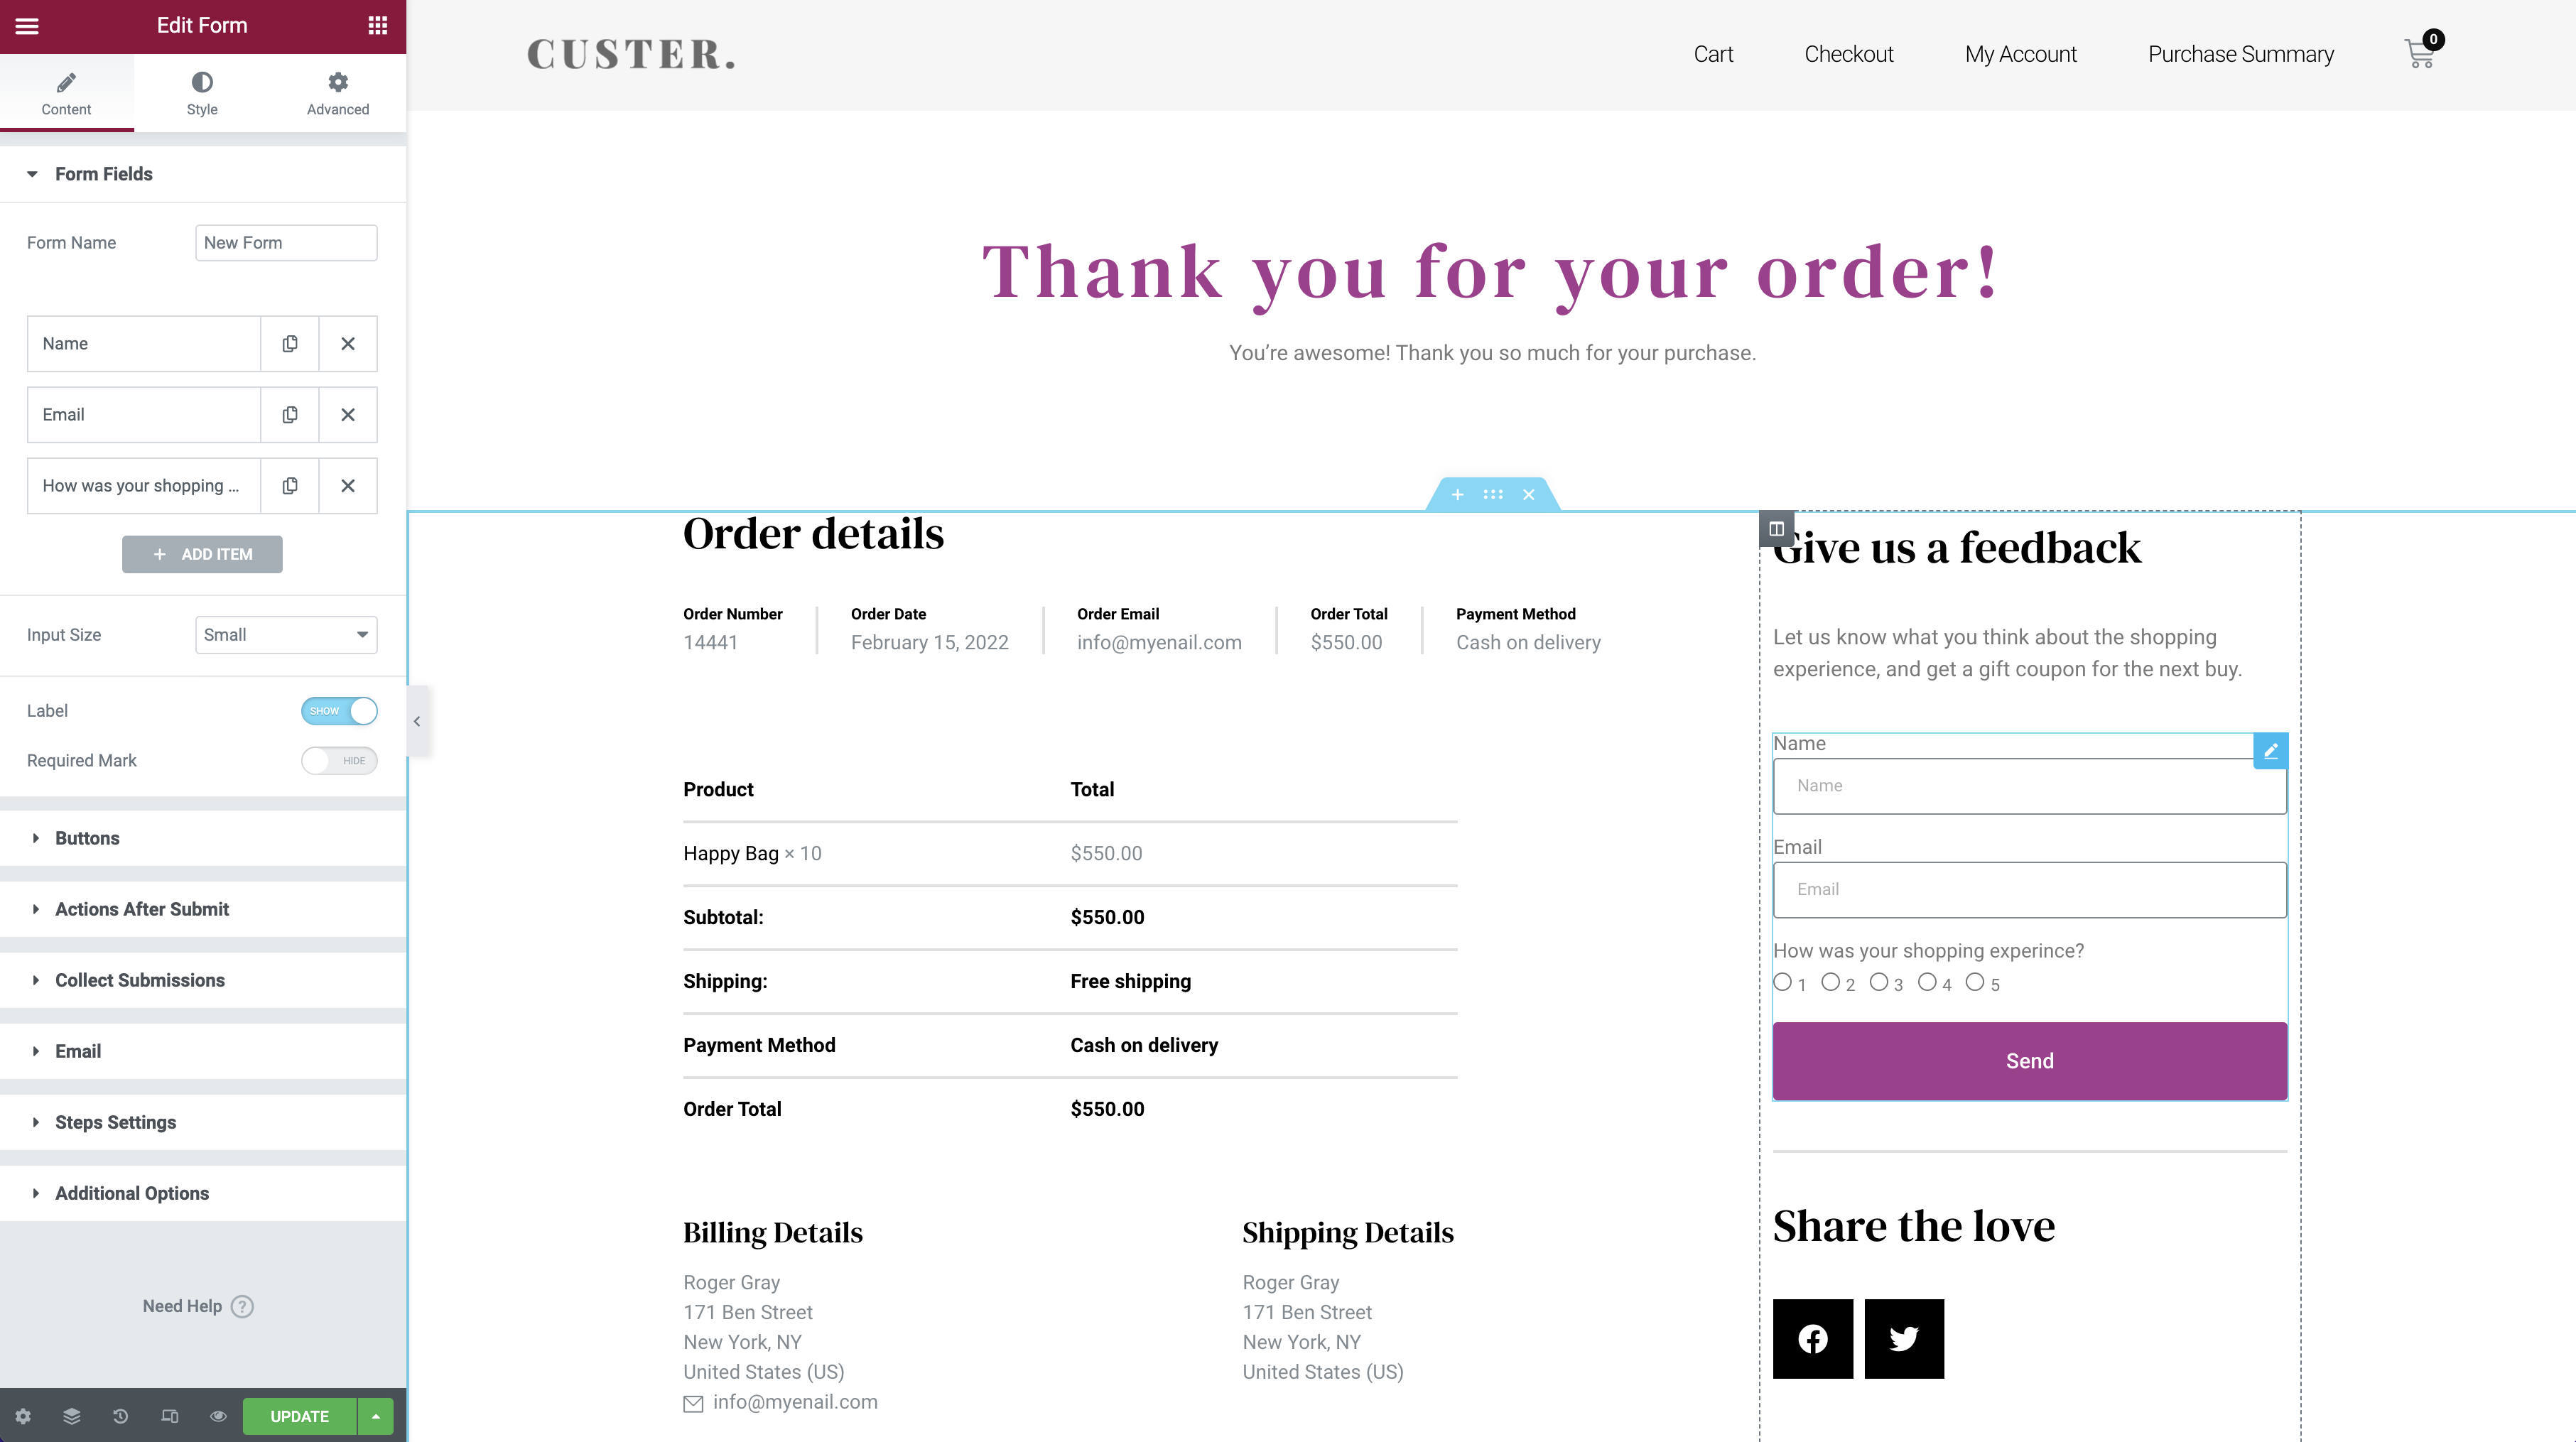
Task: Click the duplicate field icon for Email
Action: click(288, 414)
